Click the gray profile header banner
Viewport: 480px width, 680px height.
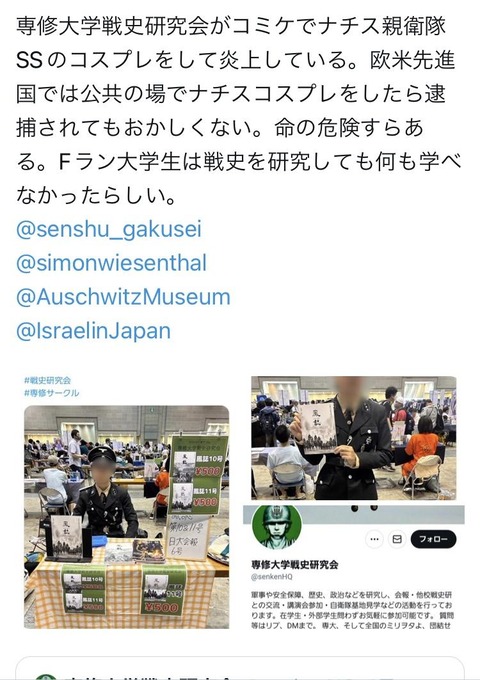tap(353, 514)
